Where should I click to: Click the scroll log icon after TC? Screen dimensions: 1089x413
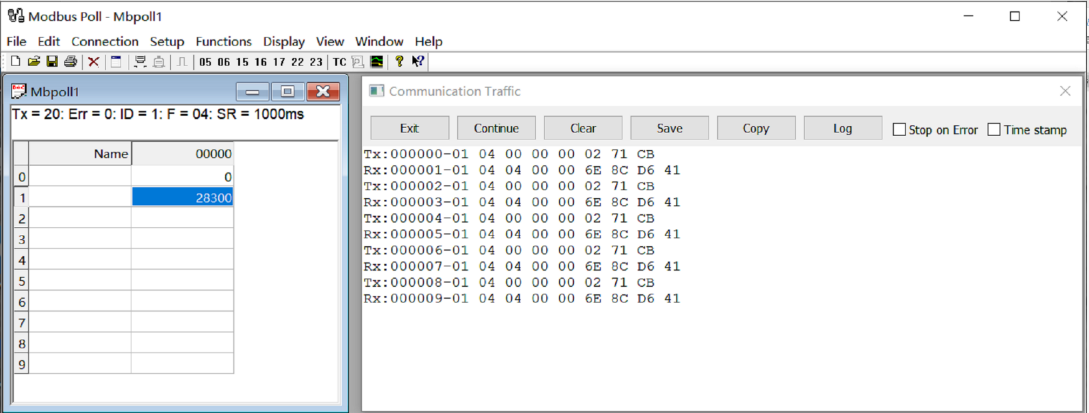358,62
